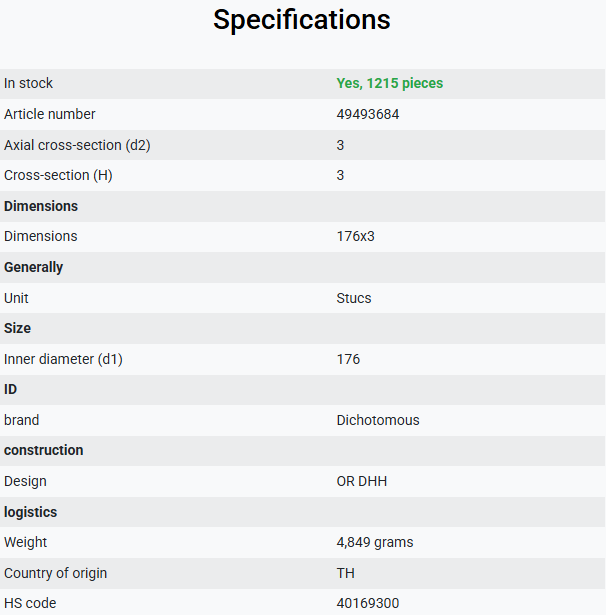Select the 4,849 grams weight value
606x615 pixels.
(375, 542)
